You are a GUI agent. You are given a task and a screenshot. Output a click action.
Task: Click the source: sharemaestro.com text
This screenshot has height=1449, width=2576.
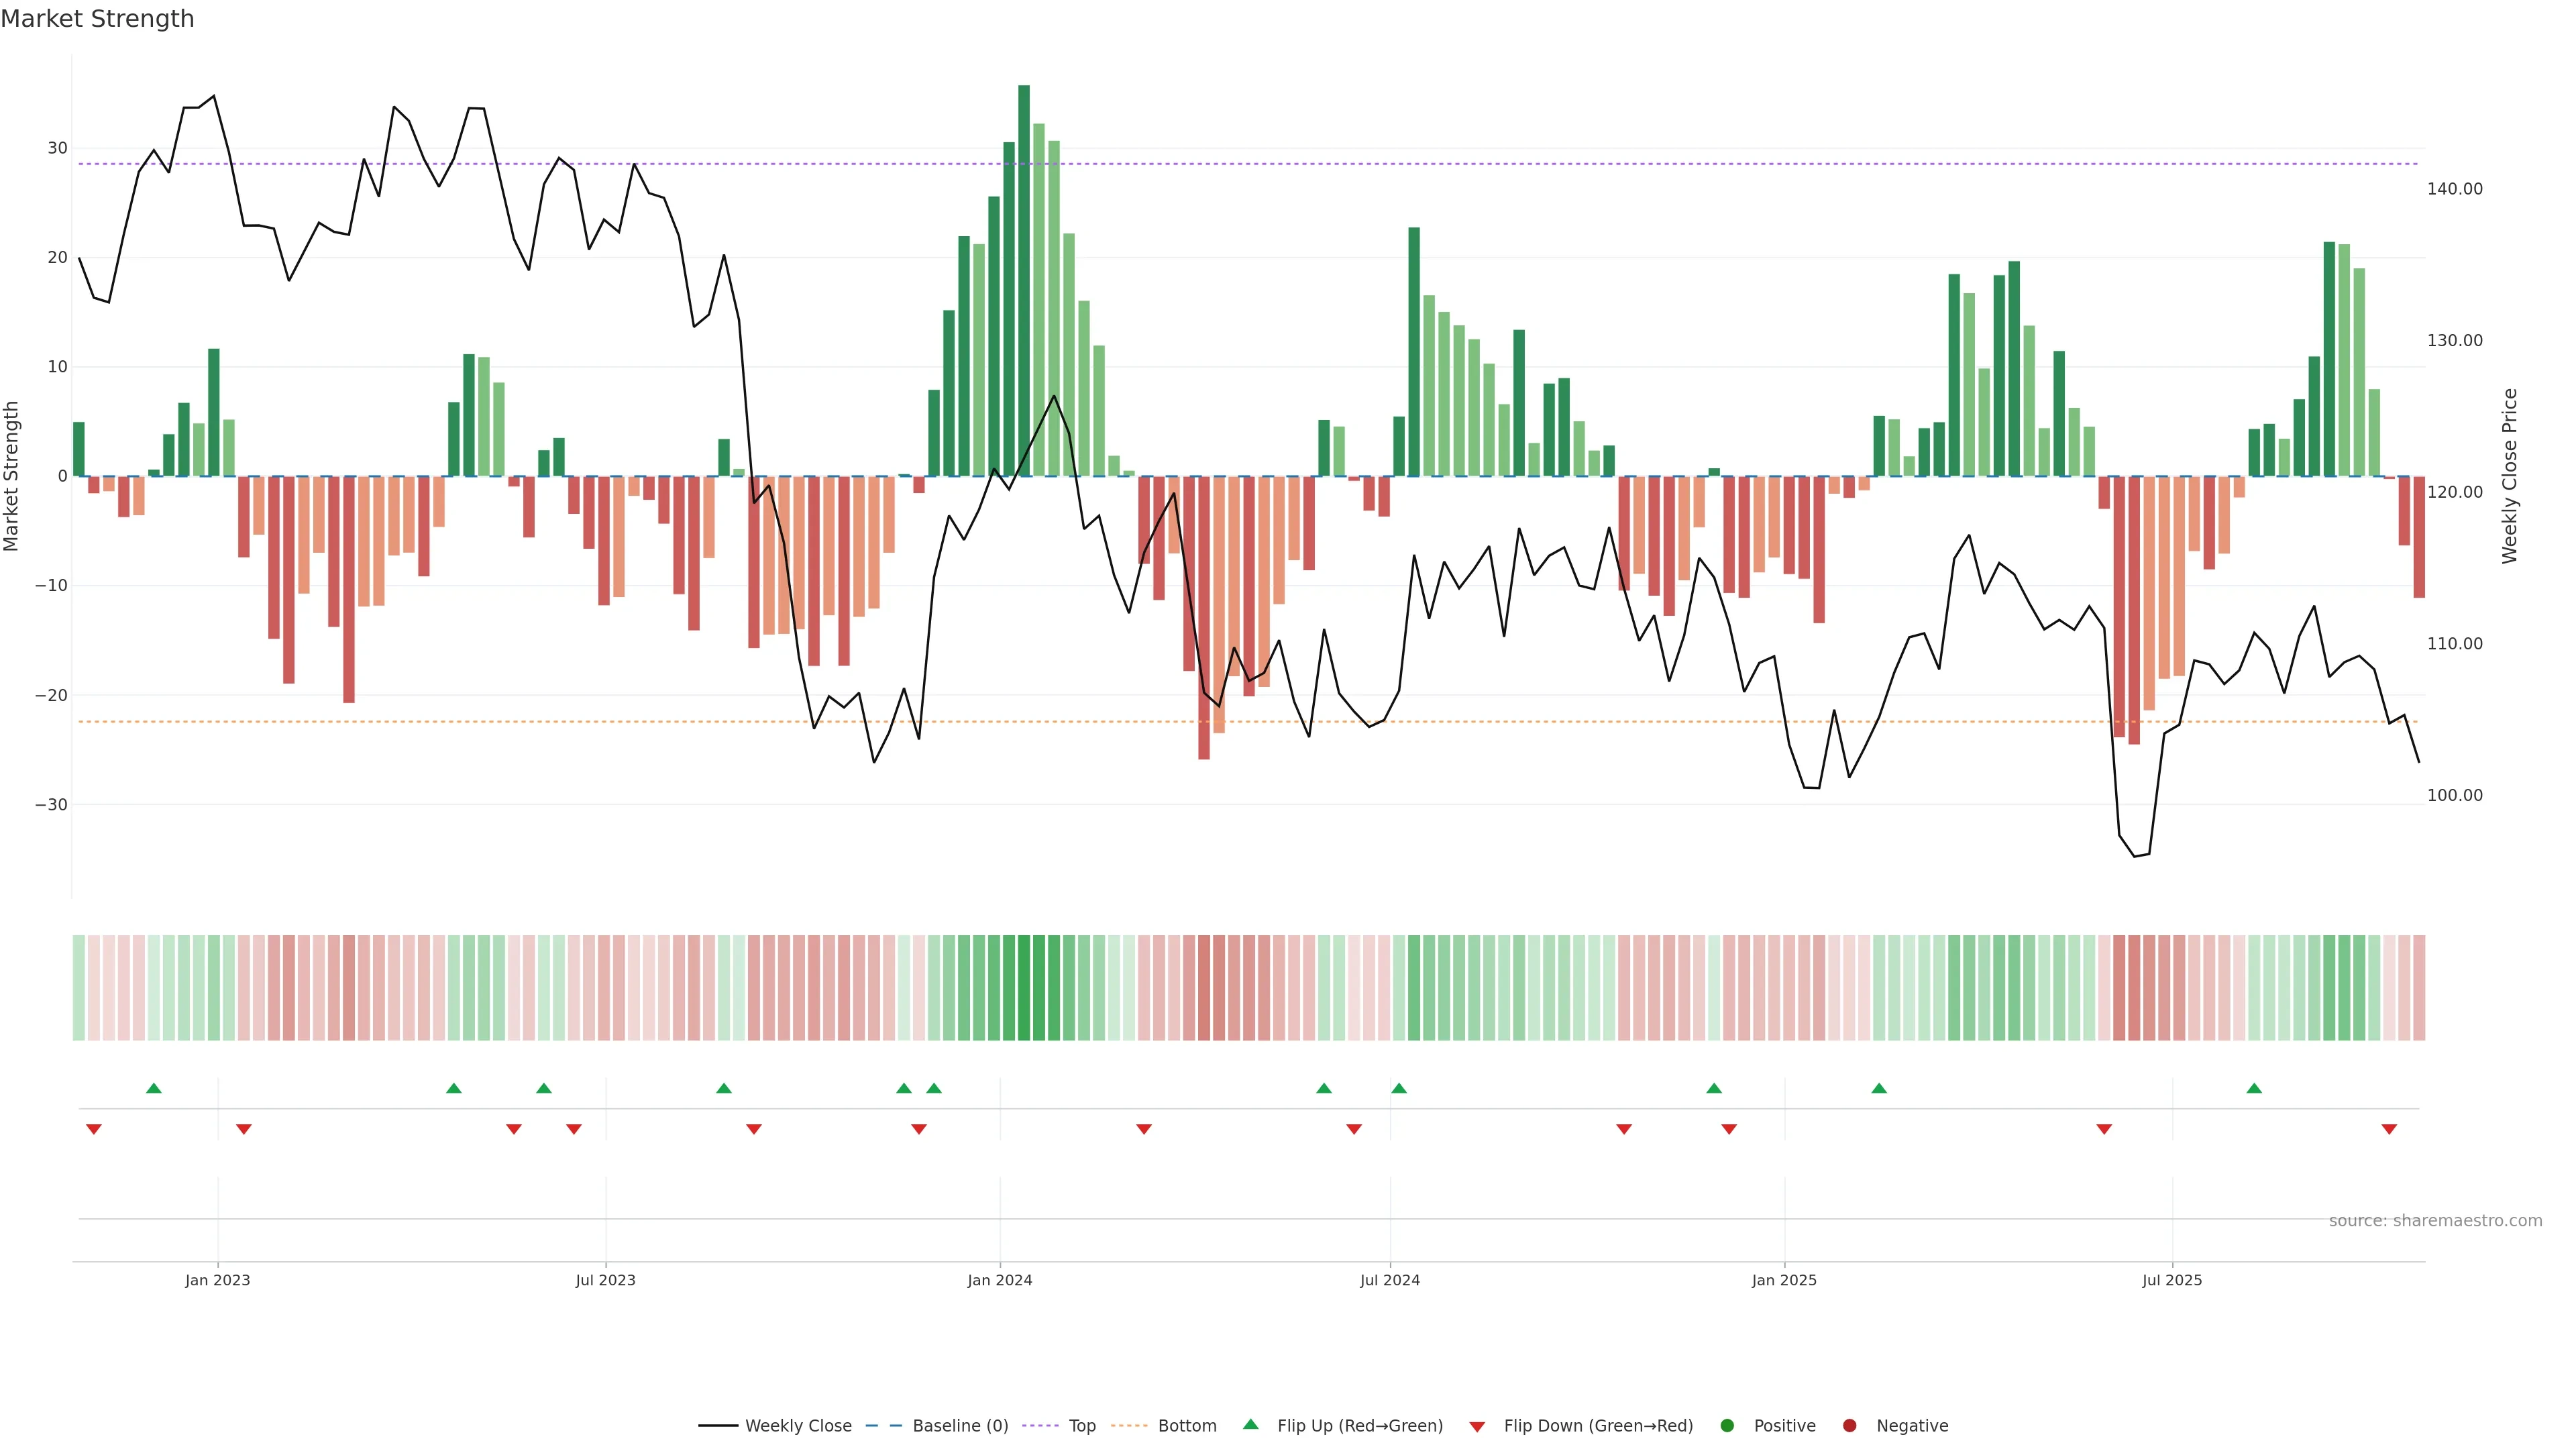pos(2435,1221)
